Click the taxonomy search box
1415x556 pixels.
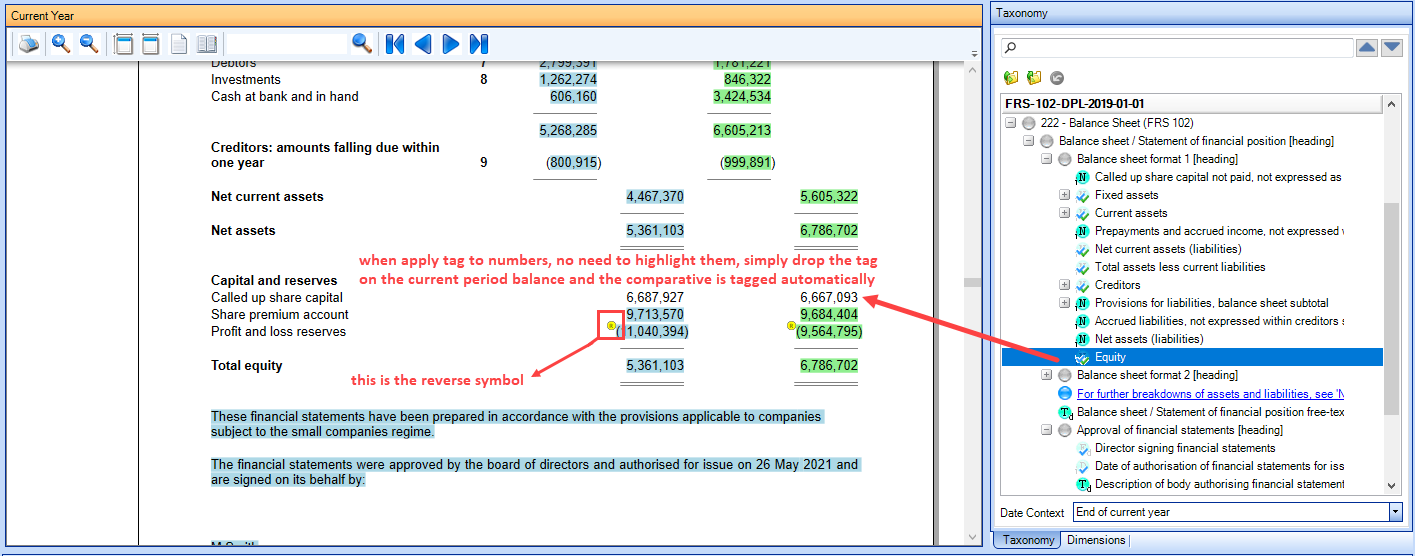[x=1177, y=48]
